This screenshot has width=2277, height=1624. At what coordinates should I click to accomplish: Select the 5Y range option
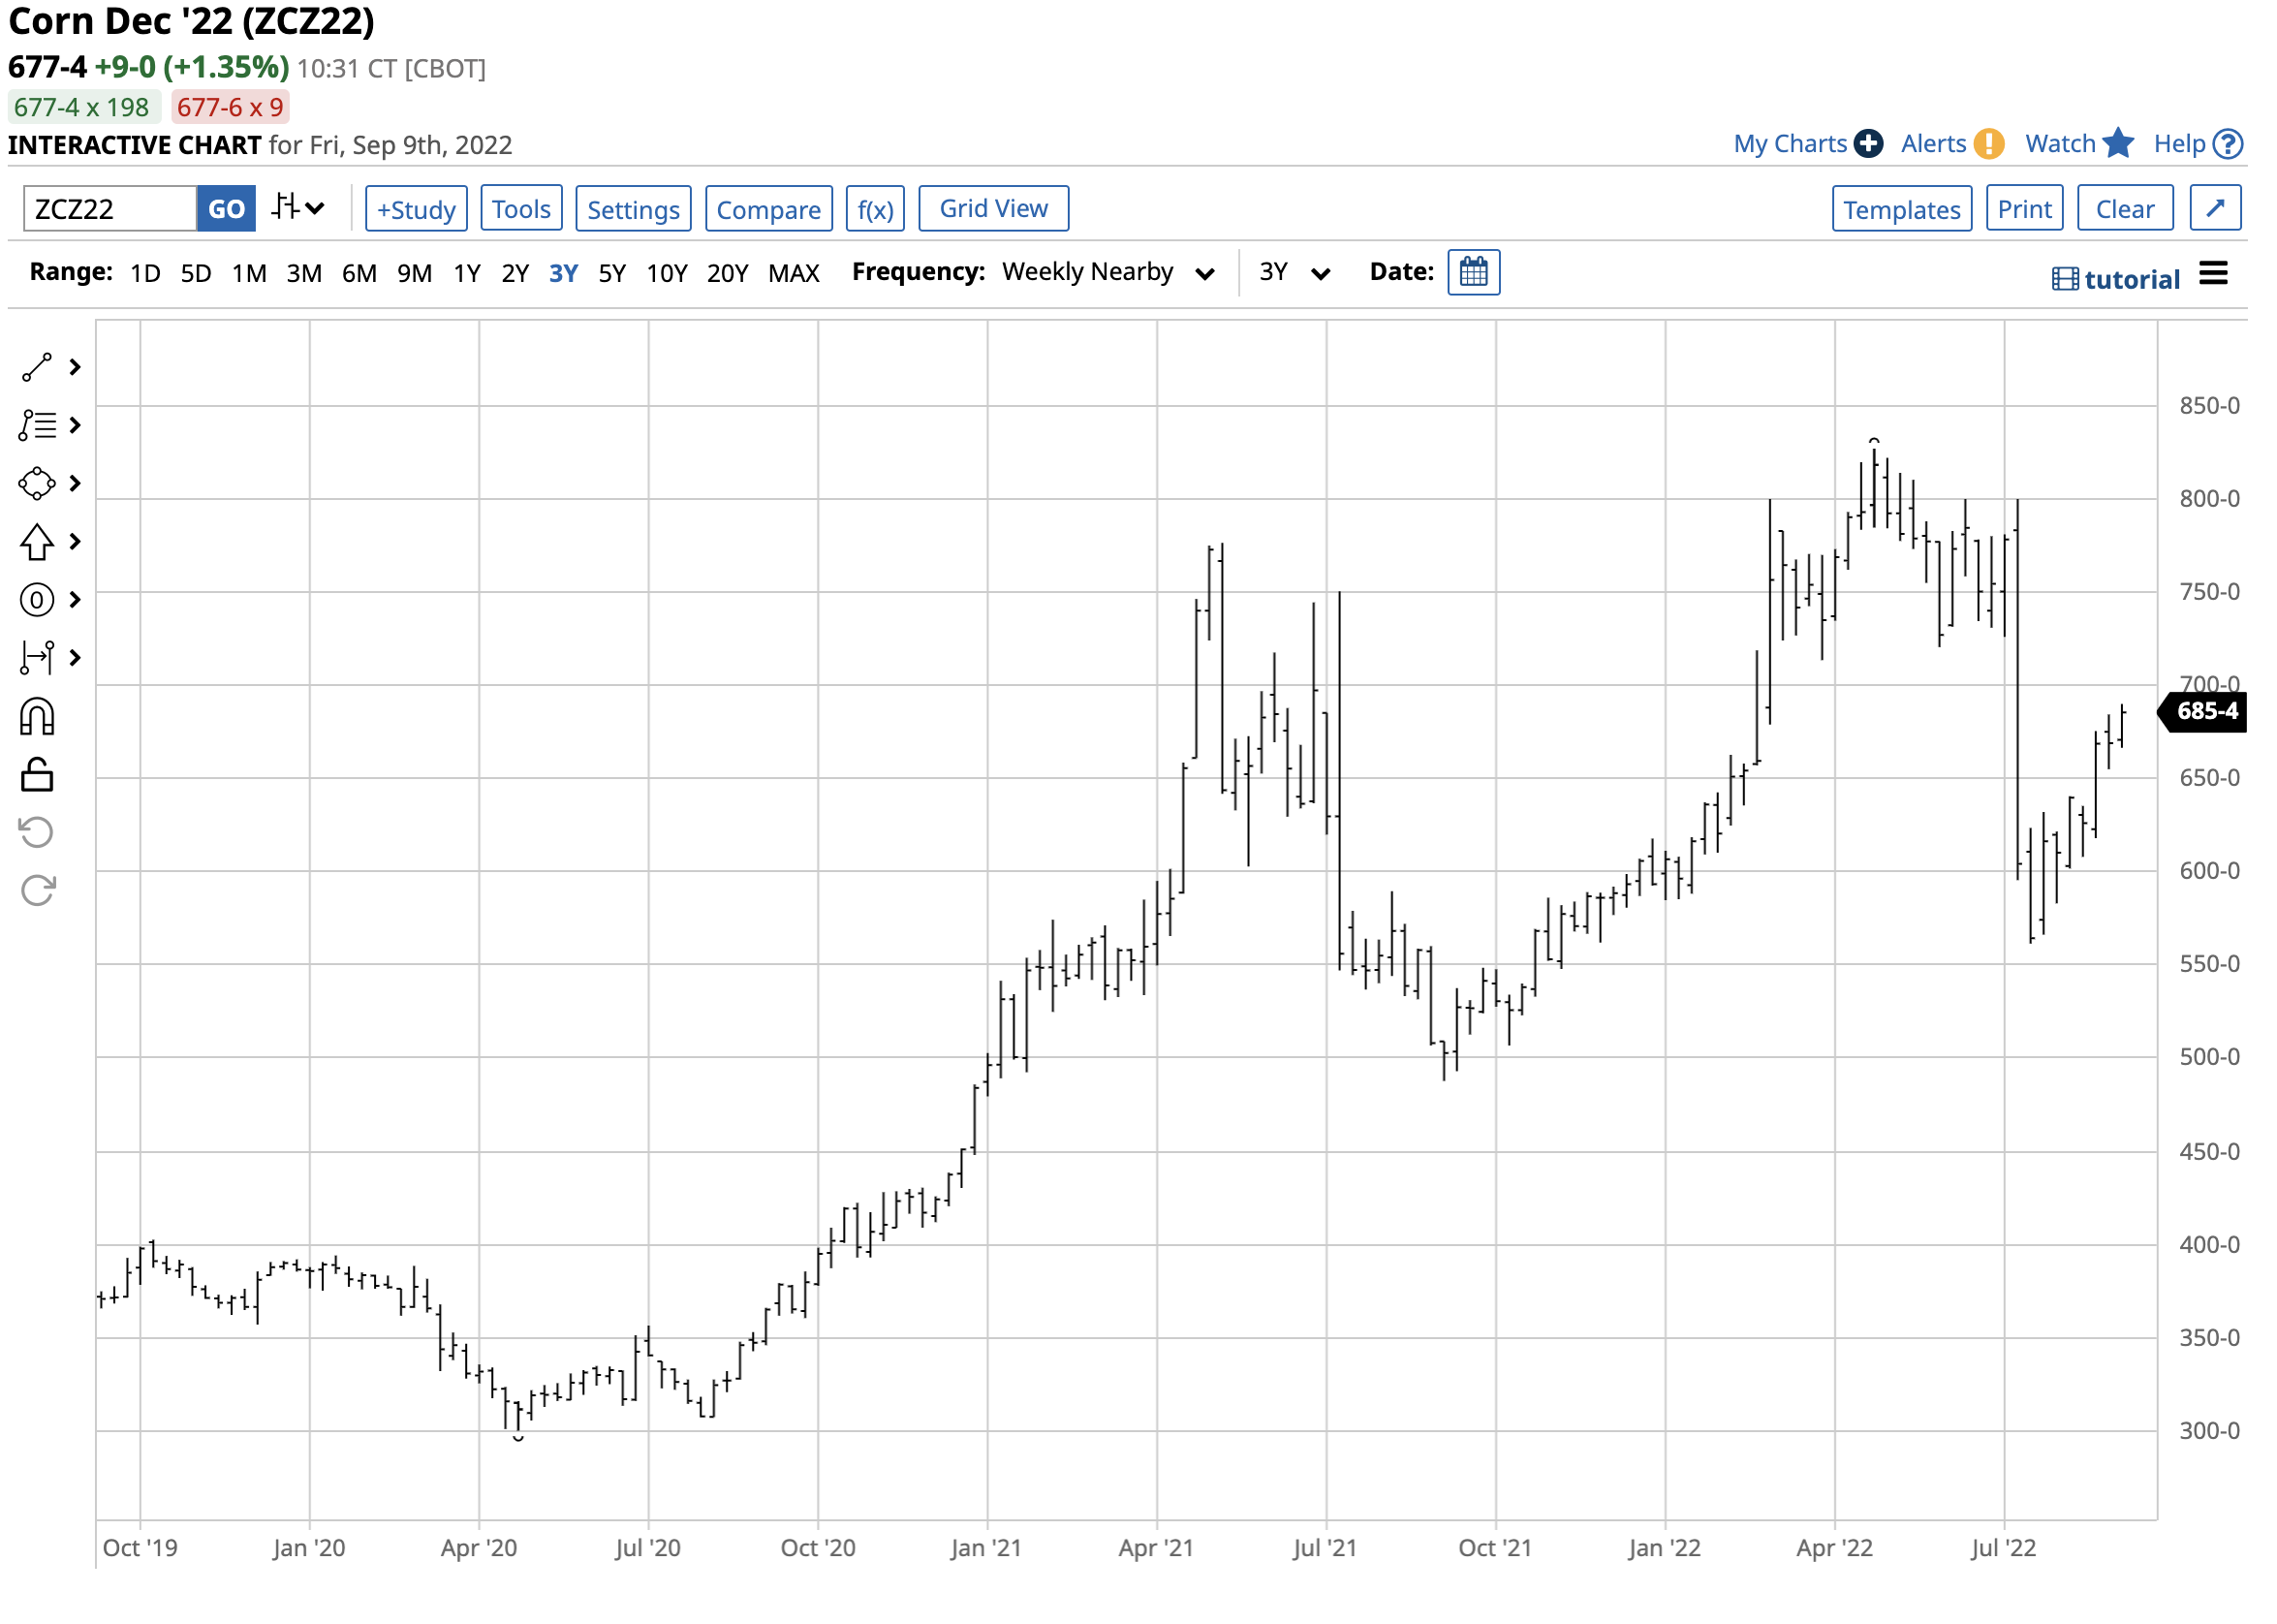(611, 273)
